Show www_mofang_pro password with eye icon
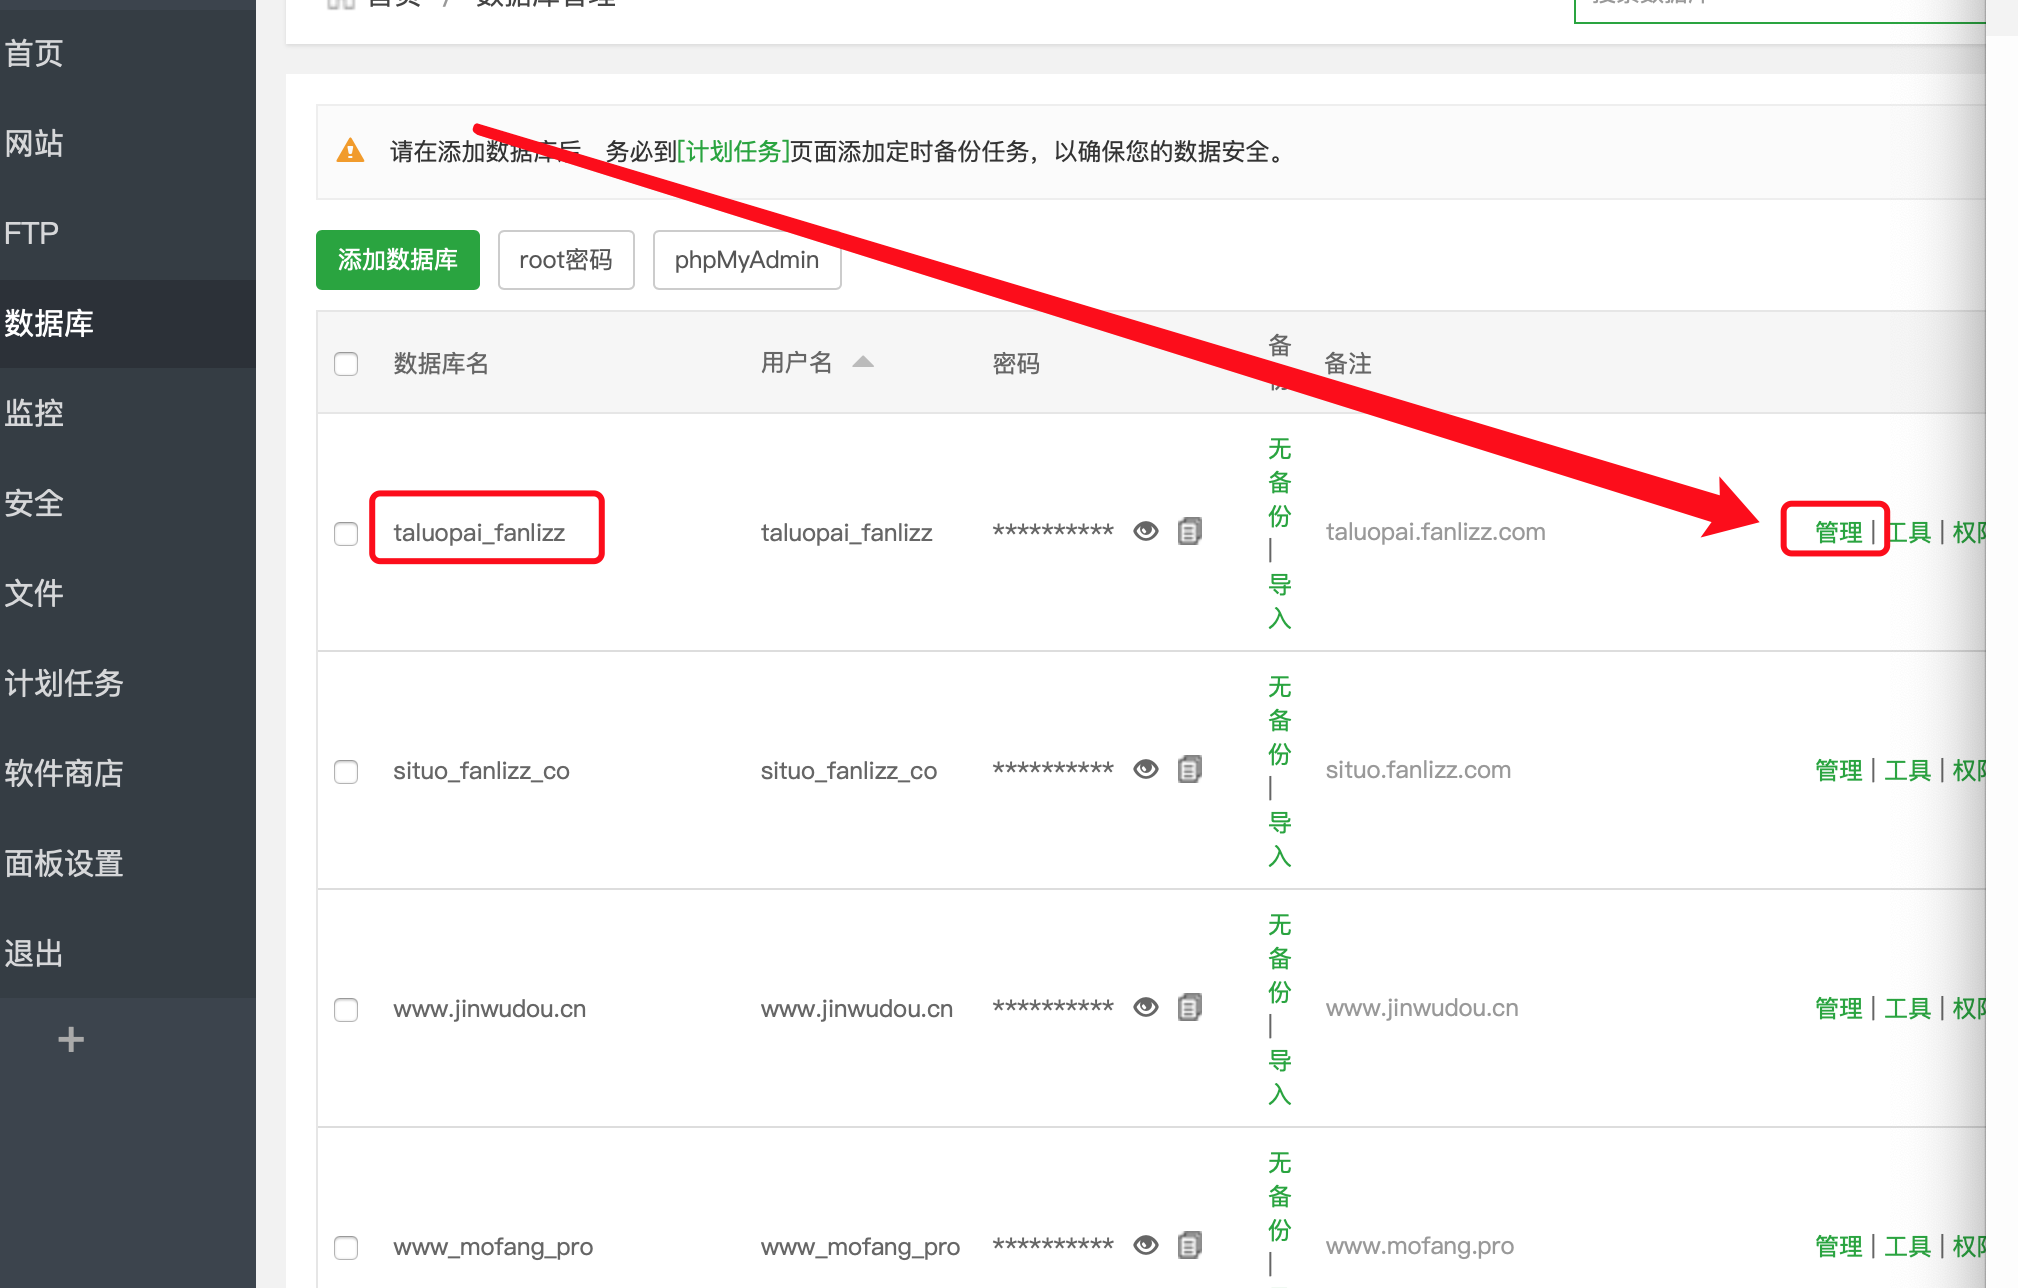The image size is (2018, 1288). click(1146, 1245)
